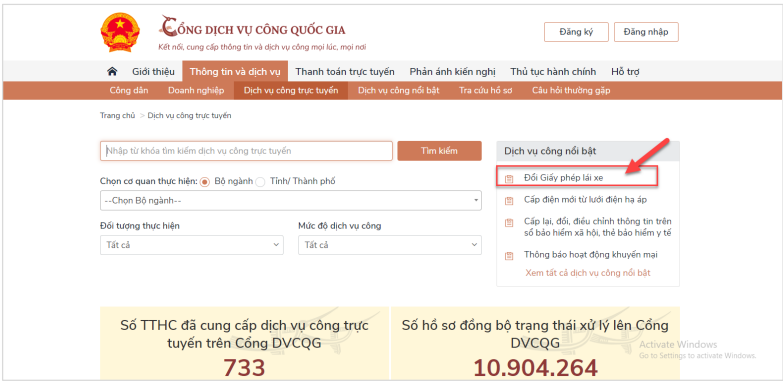Select Dịch vụ công trực tuyến submenu
The width and height of the screenshot is (783, 382).
click(291, 91)
